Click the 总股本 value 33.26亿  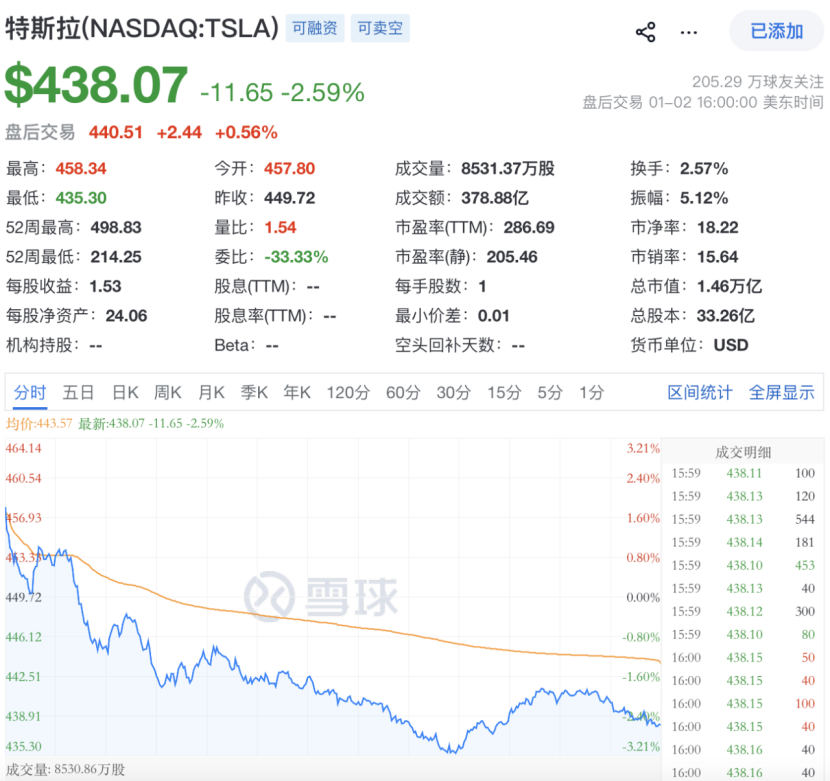[726, 316]
